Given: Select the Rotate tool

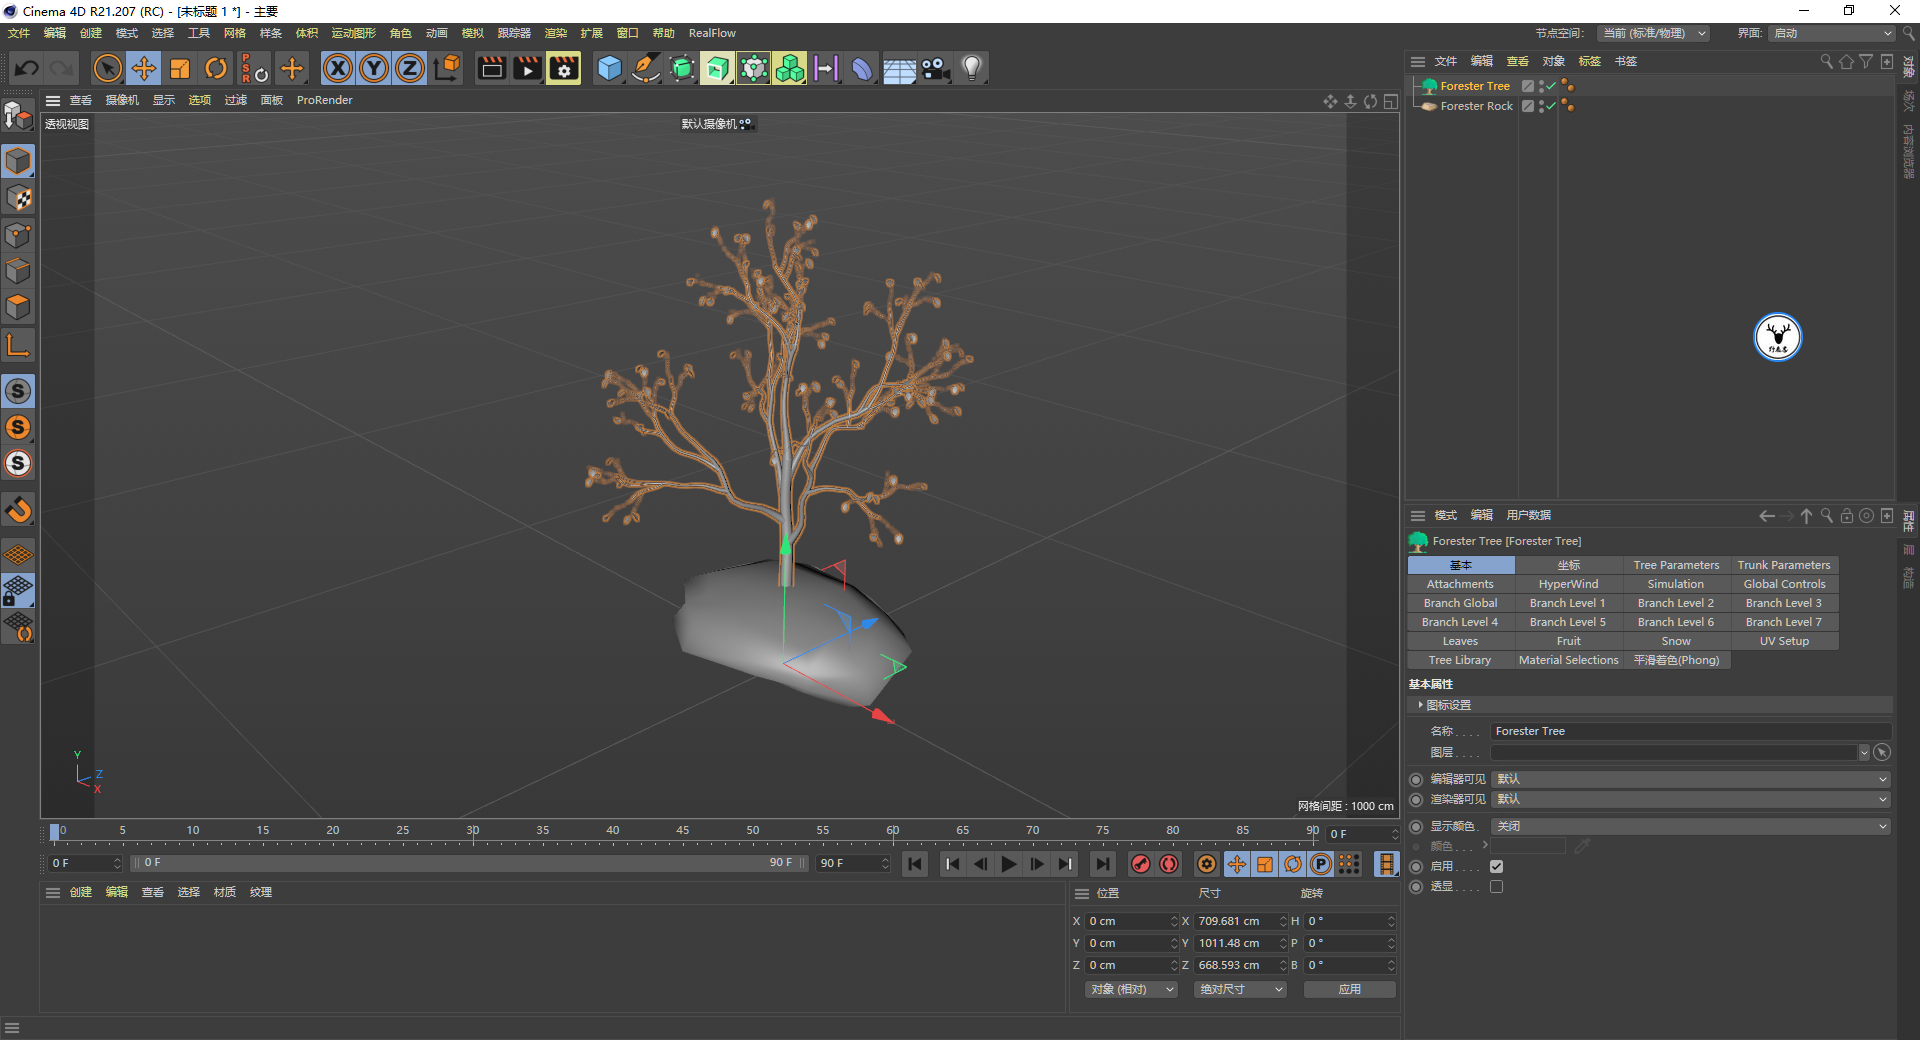Looking at the screenshot, I should point(216,68).
